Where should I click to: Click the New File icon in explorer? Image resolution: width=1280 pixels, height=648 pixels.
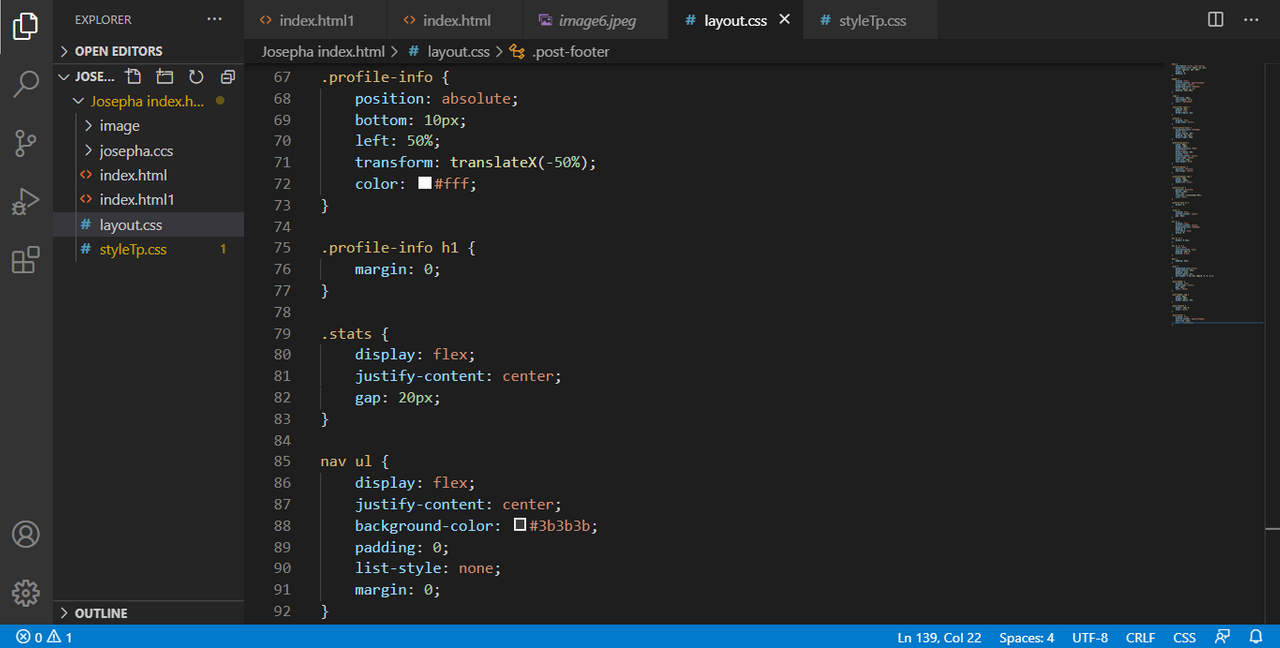(133, 77)
